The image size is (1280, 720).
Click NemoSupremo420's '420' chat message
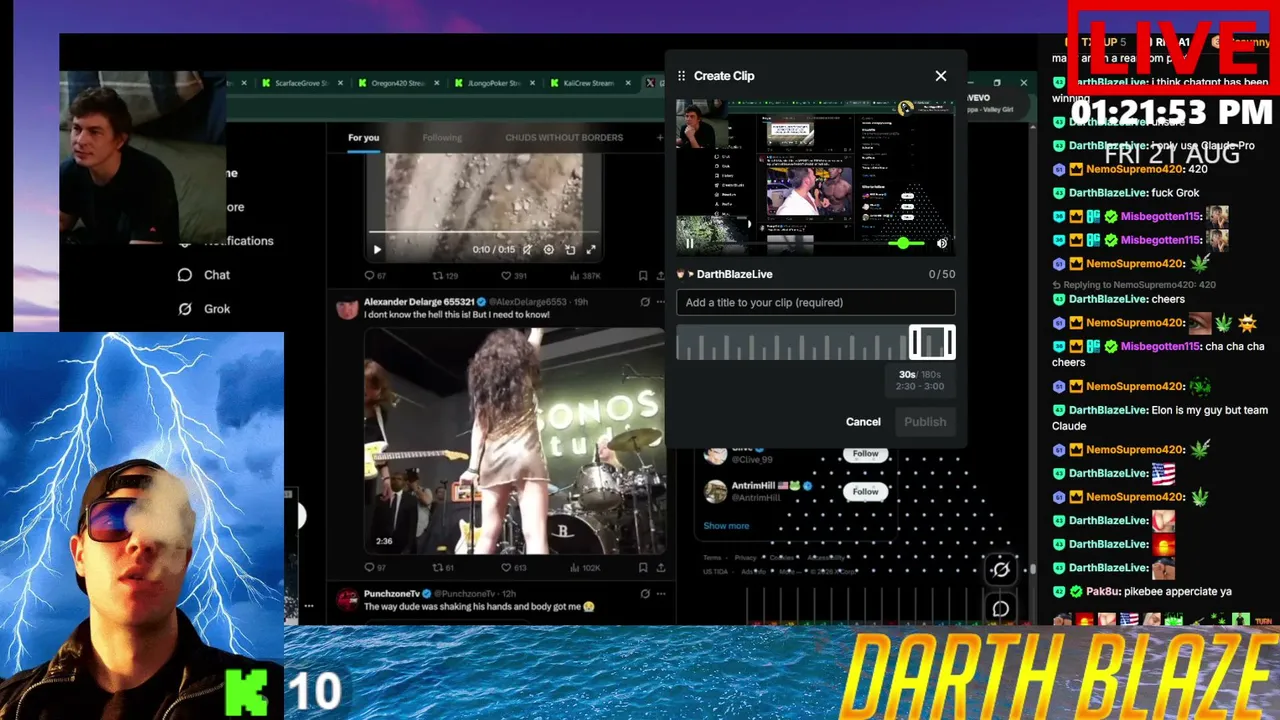click(1130, 169)
